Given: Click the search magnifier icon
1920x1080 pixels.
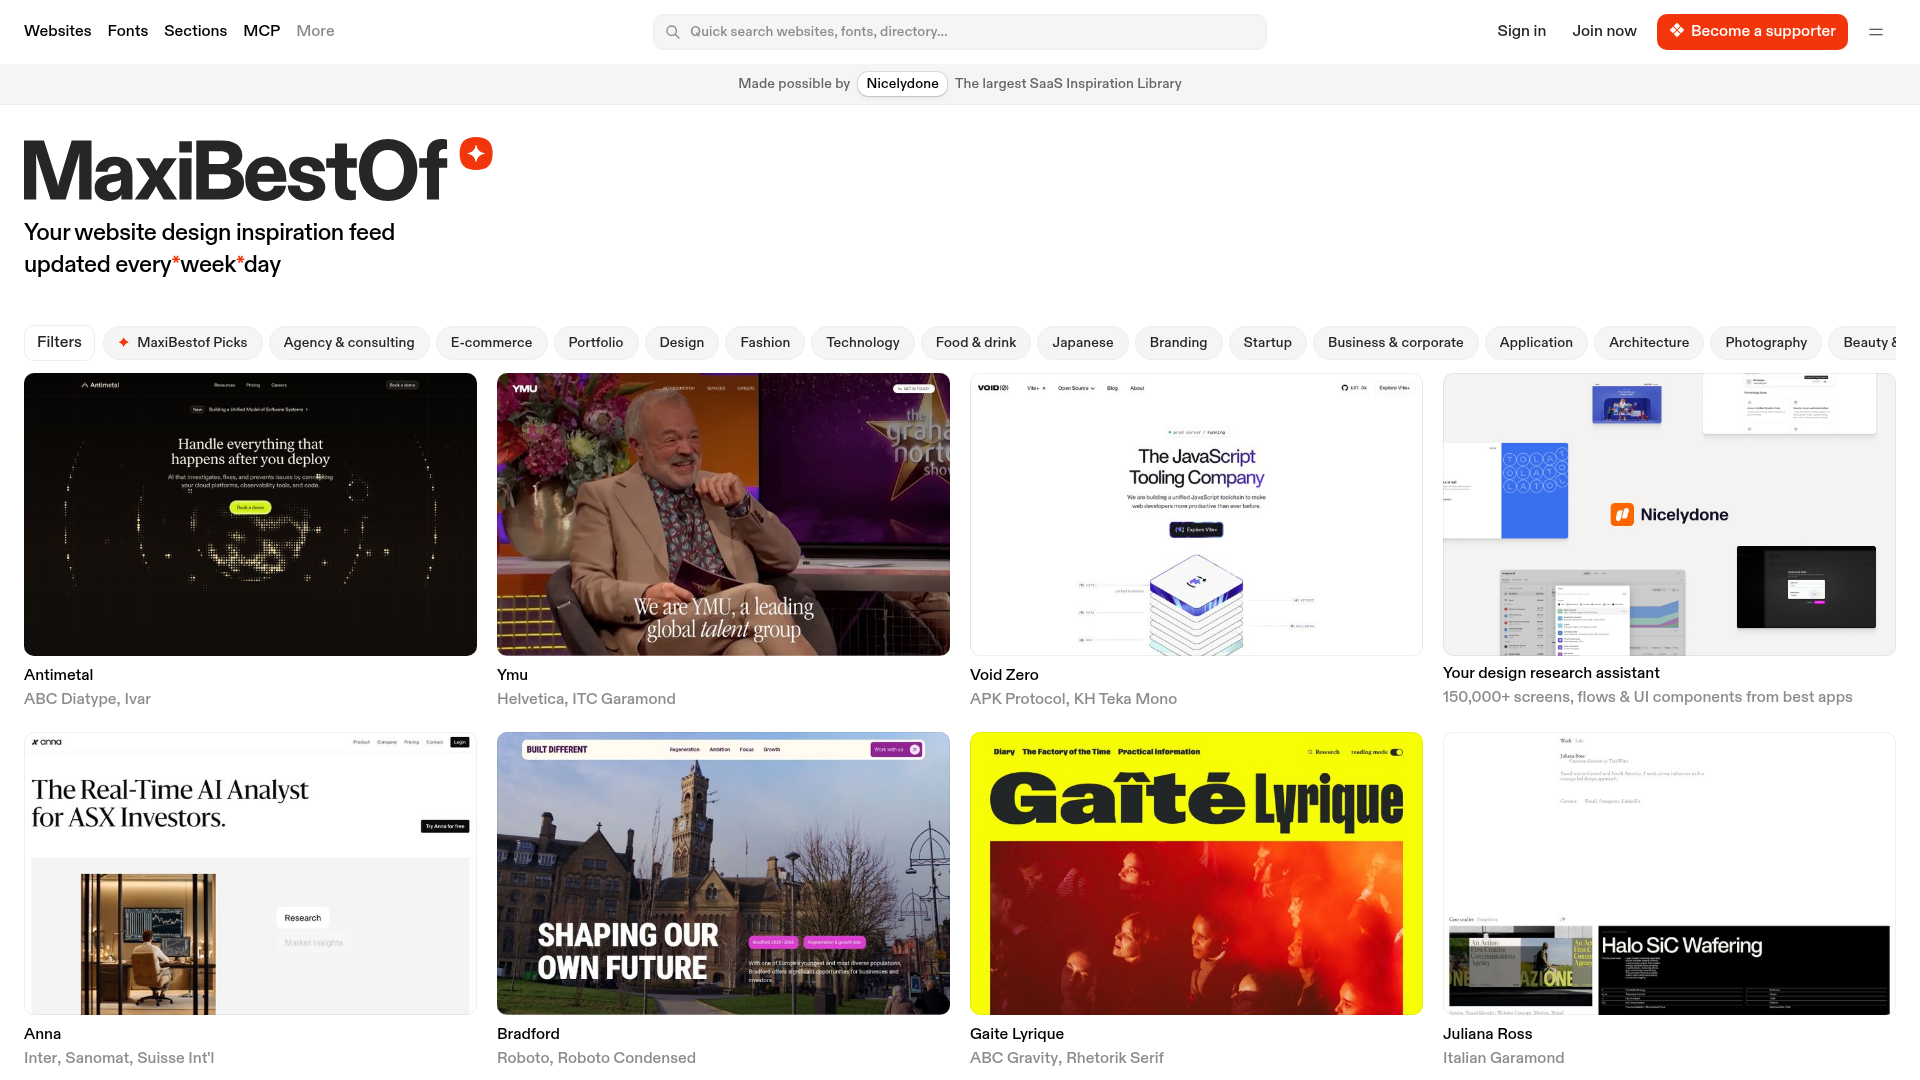Looking at the screenshot, I should 673,32.
